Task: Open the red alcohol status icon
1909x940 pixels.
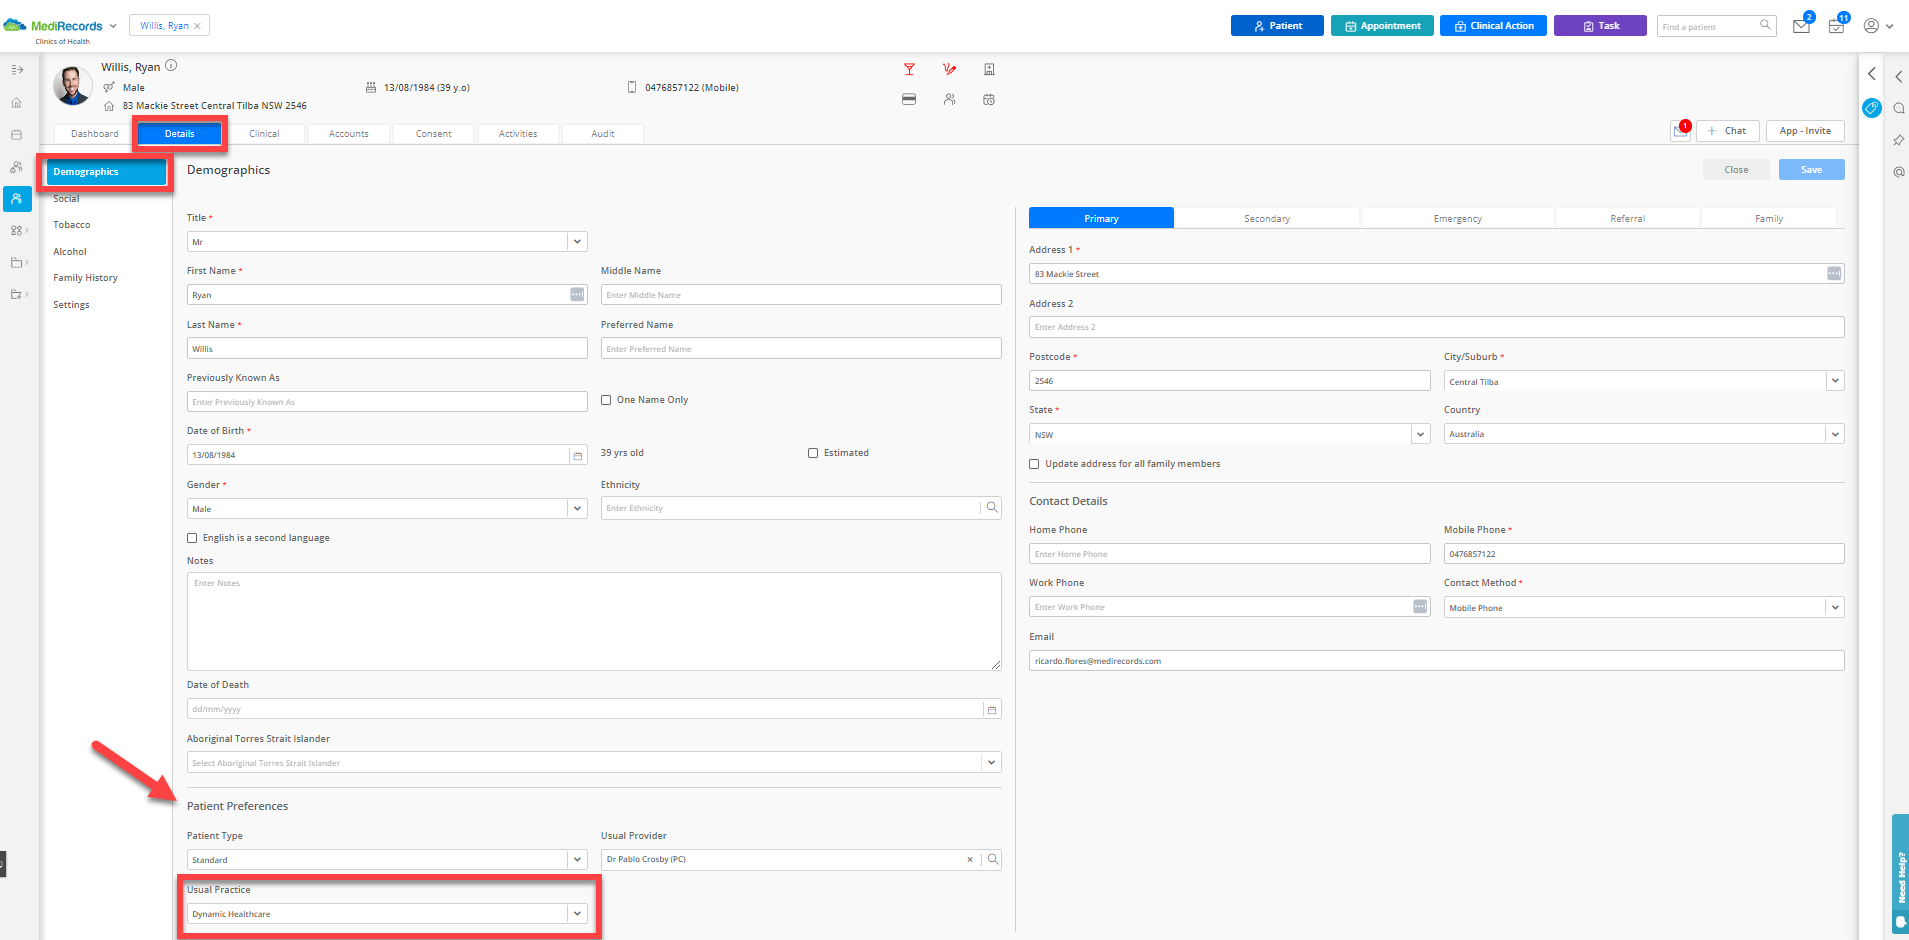Action: [x=910, y=69]
